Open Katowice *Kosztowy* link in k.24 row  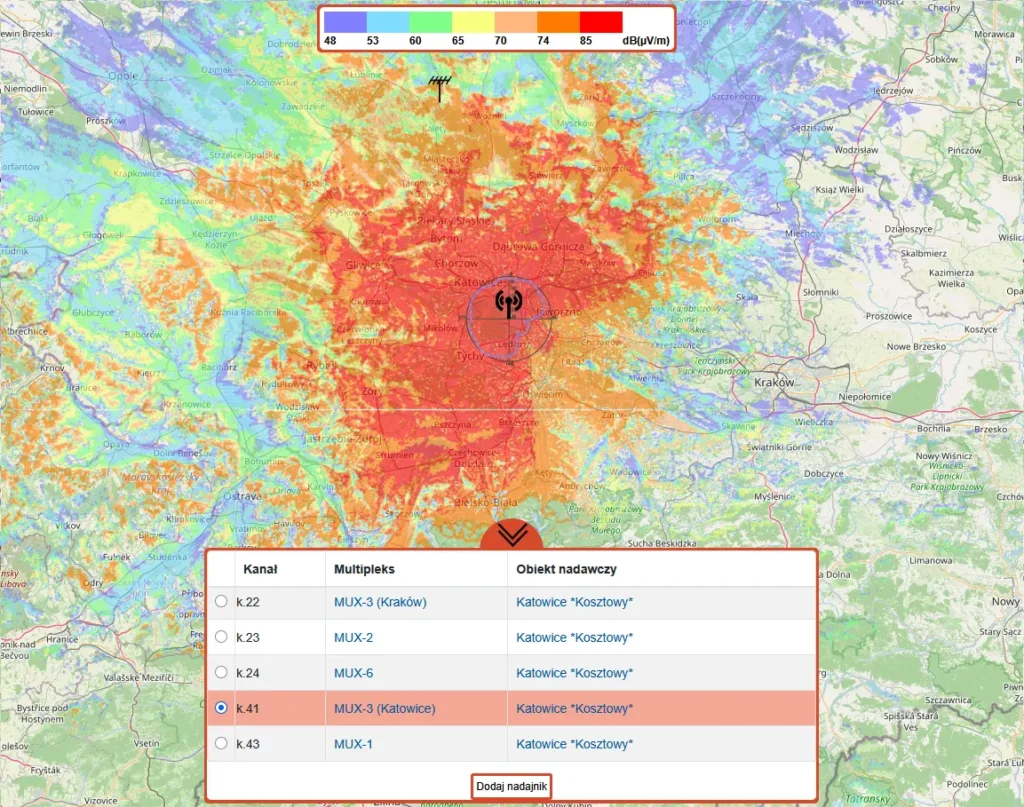point(574,673)
